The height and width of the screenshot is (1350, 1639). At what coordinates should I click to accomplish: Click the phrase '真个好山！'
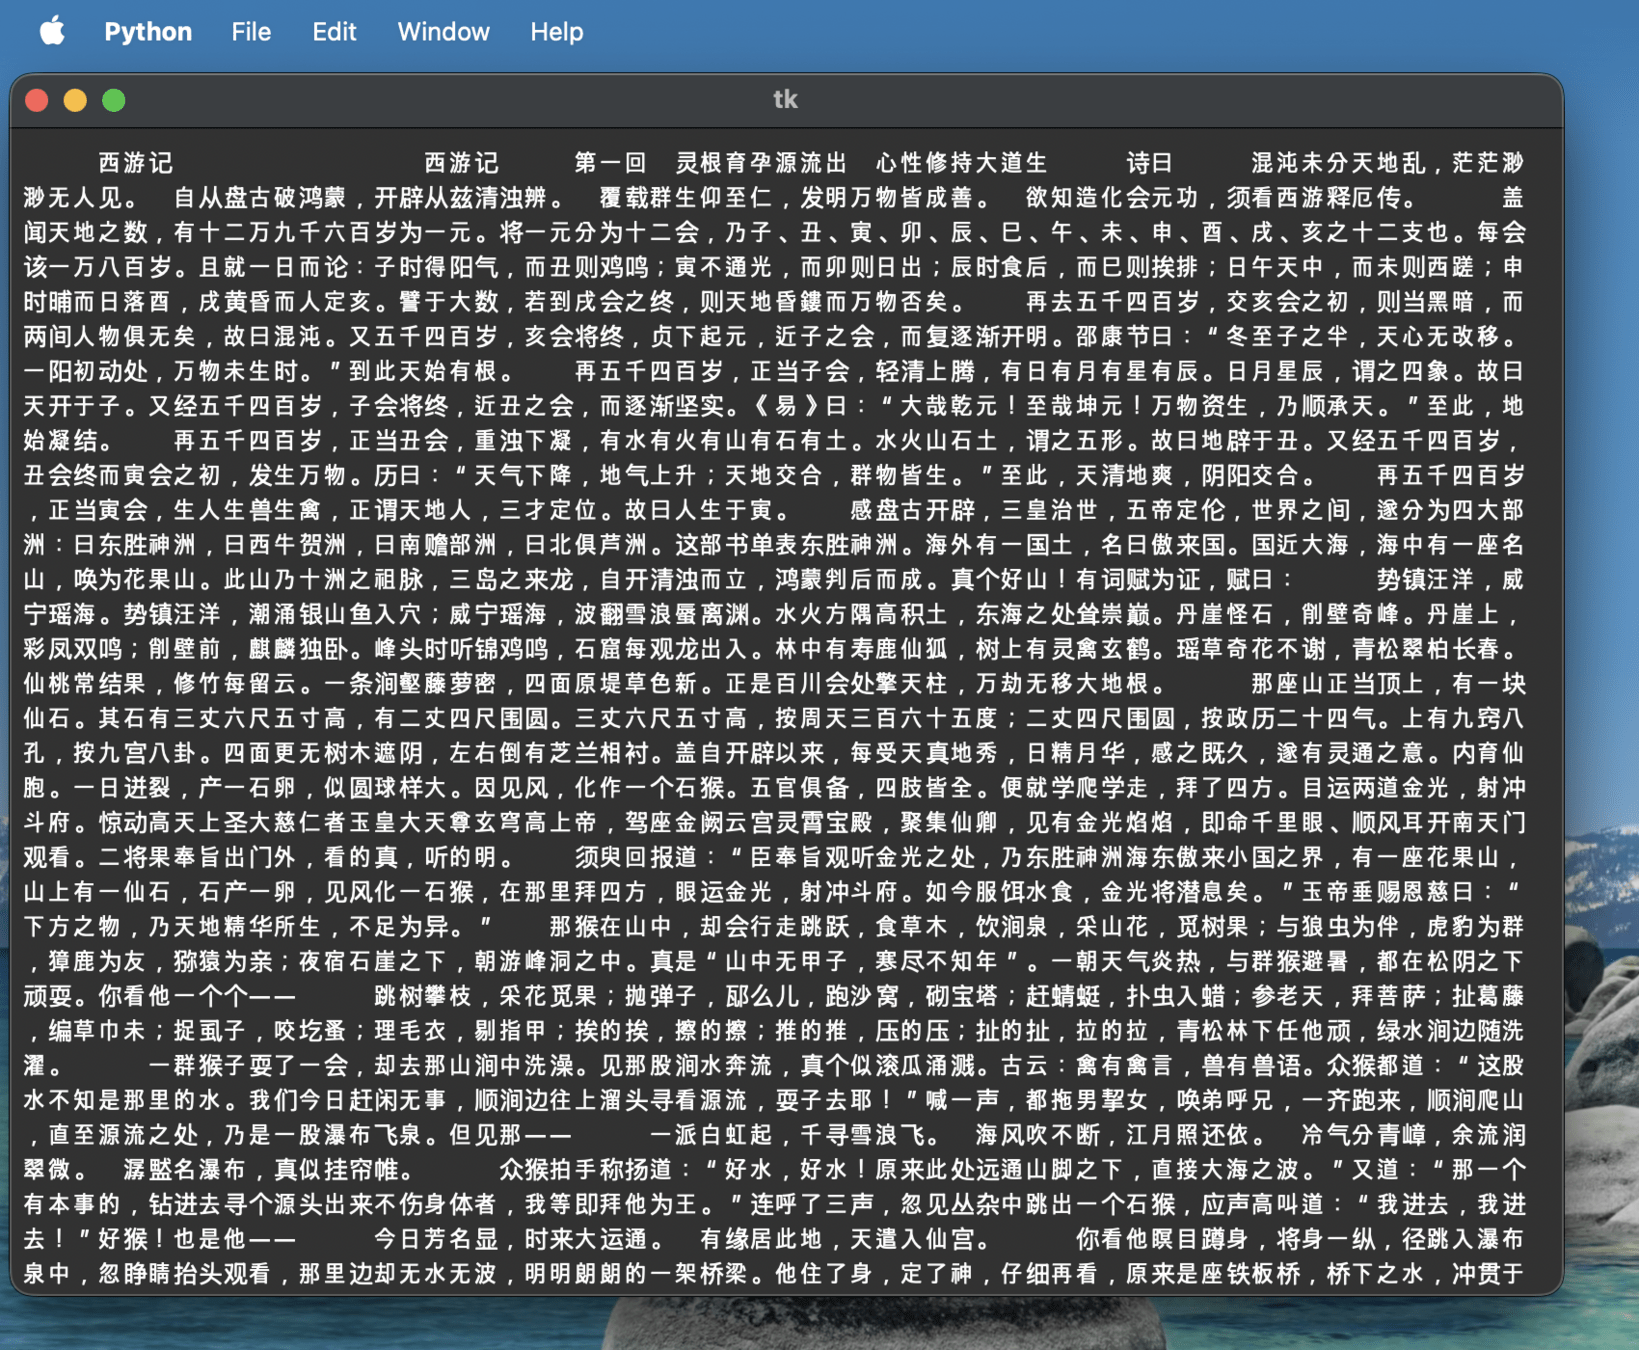coord(1012,580)
